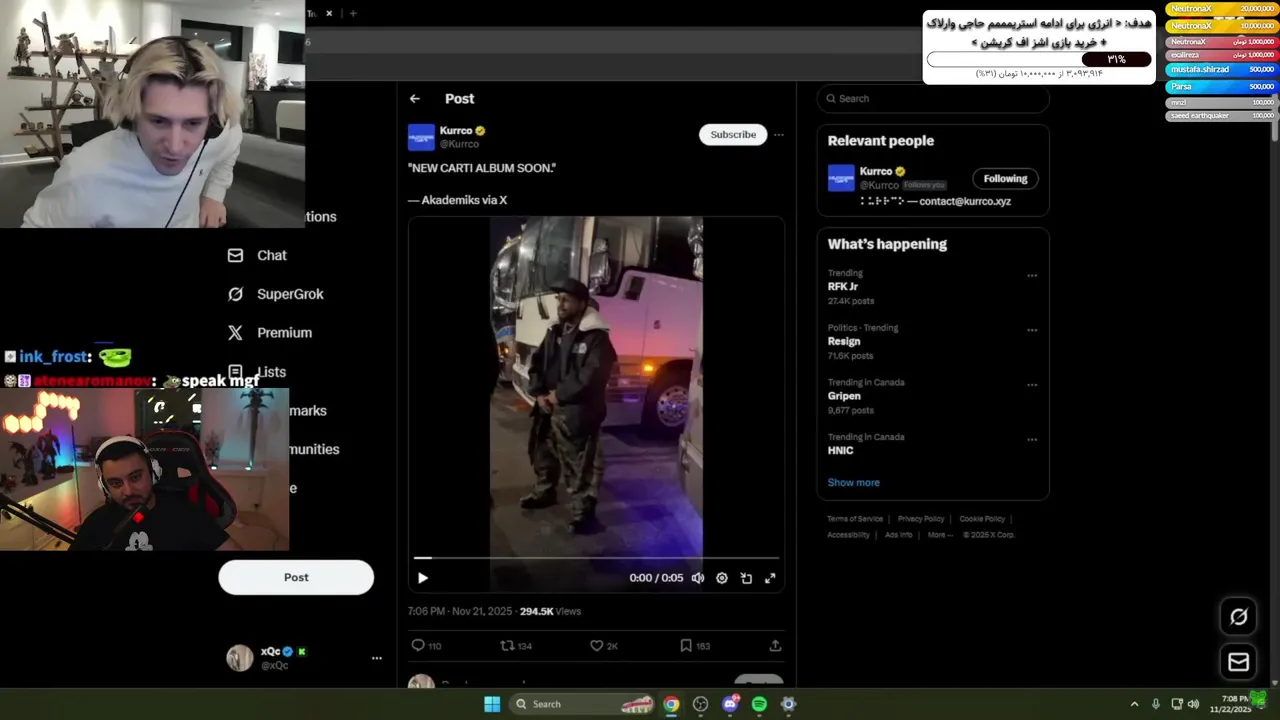Viewport: 1280px width, 720px height.
Task: Open Ads info footer link
Action: [x=898, y=535]
